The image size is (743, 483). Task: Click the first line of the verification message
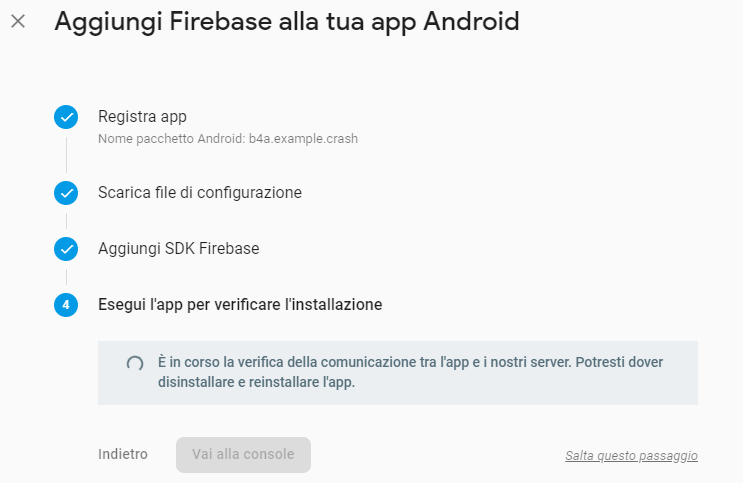(410, 361)
